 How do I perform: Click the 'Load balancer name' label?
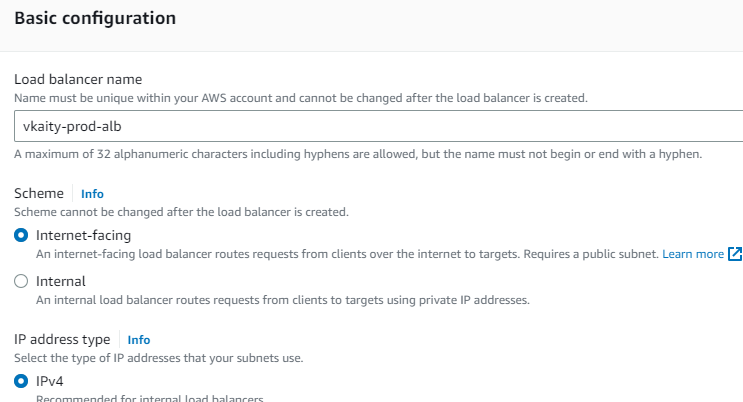(78, 79)
